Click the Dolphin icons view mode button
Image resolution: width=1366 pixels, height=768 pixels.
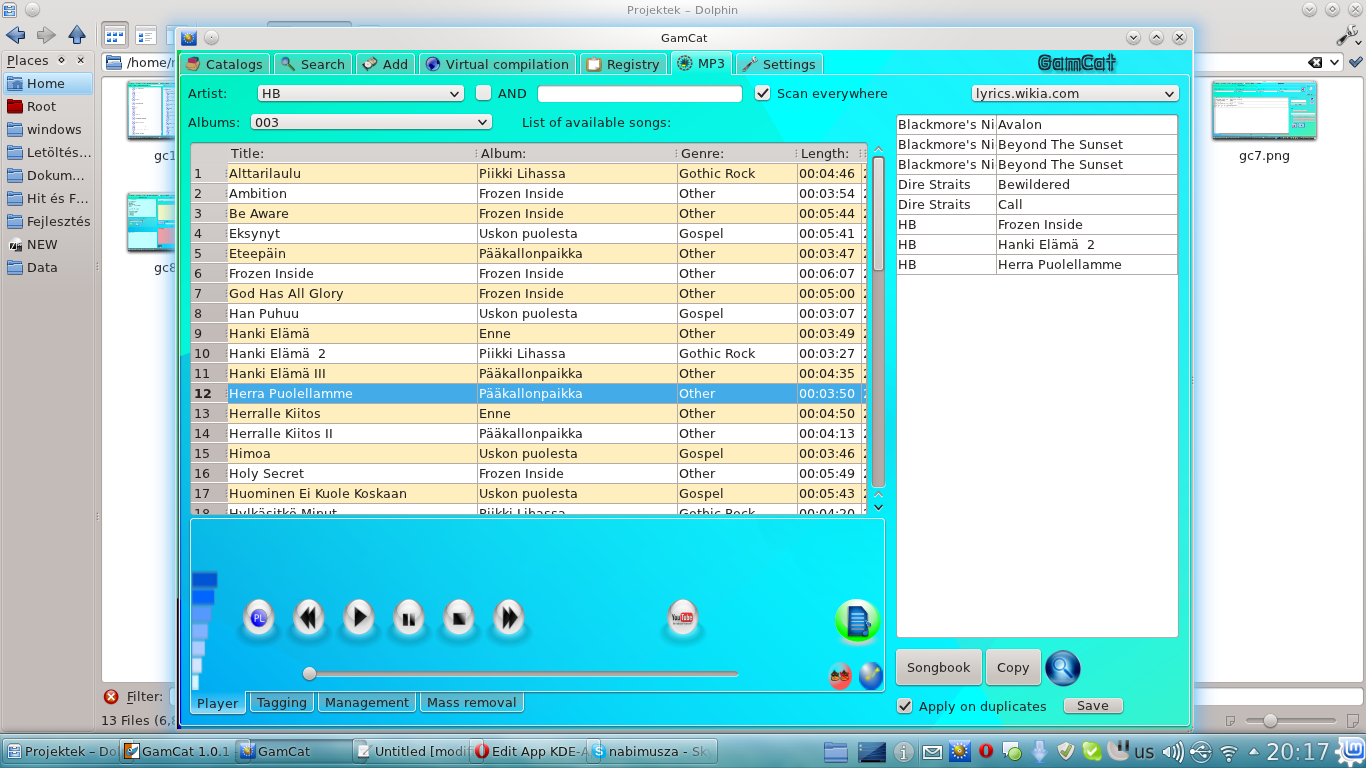tap(115, 36)
